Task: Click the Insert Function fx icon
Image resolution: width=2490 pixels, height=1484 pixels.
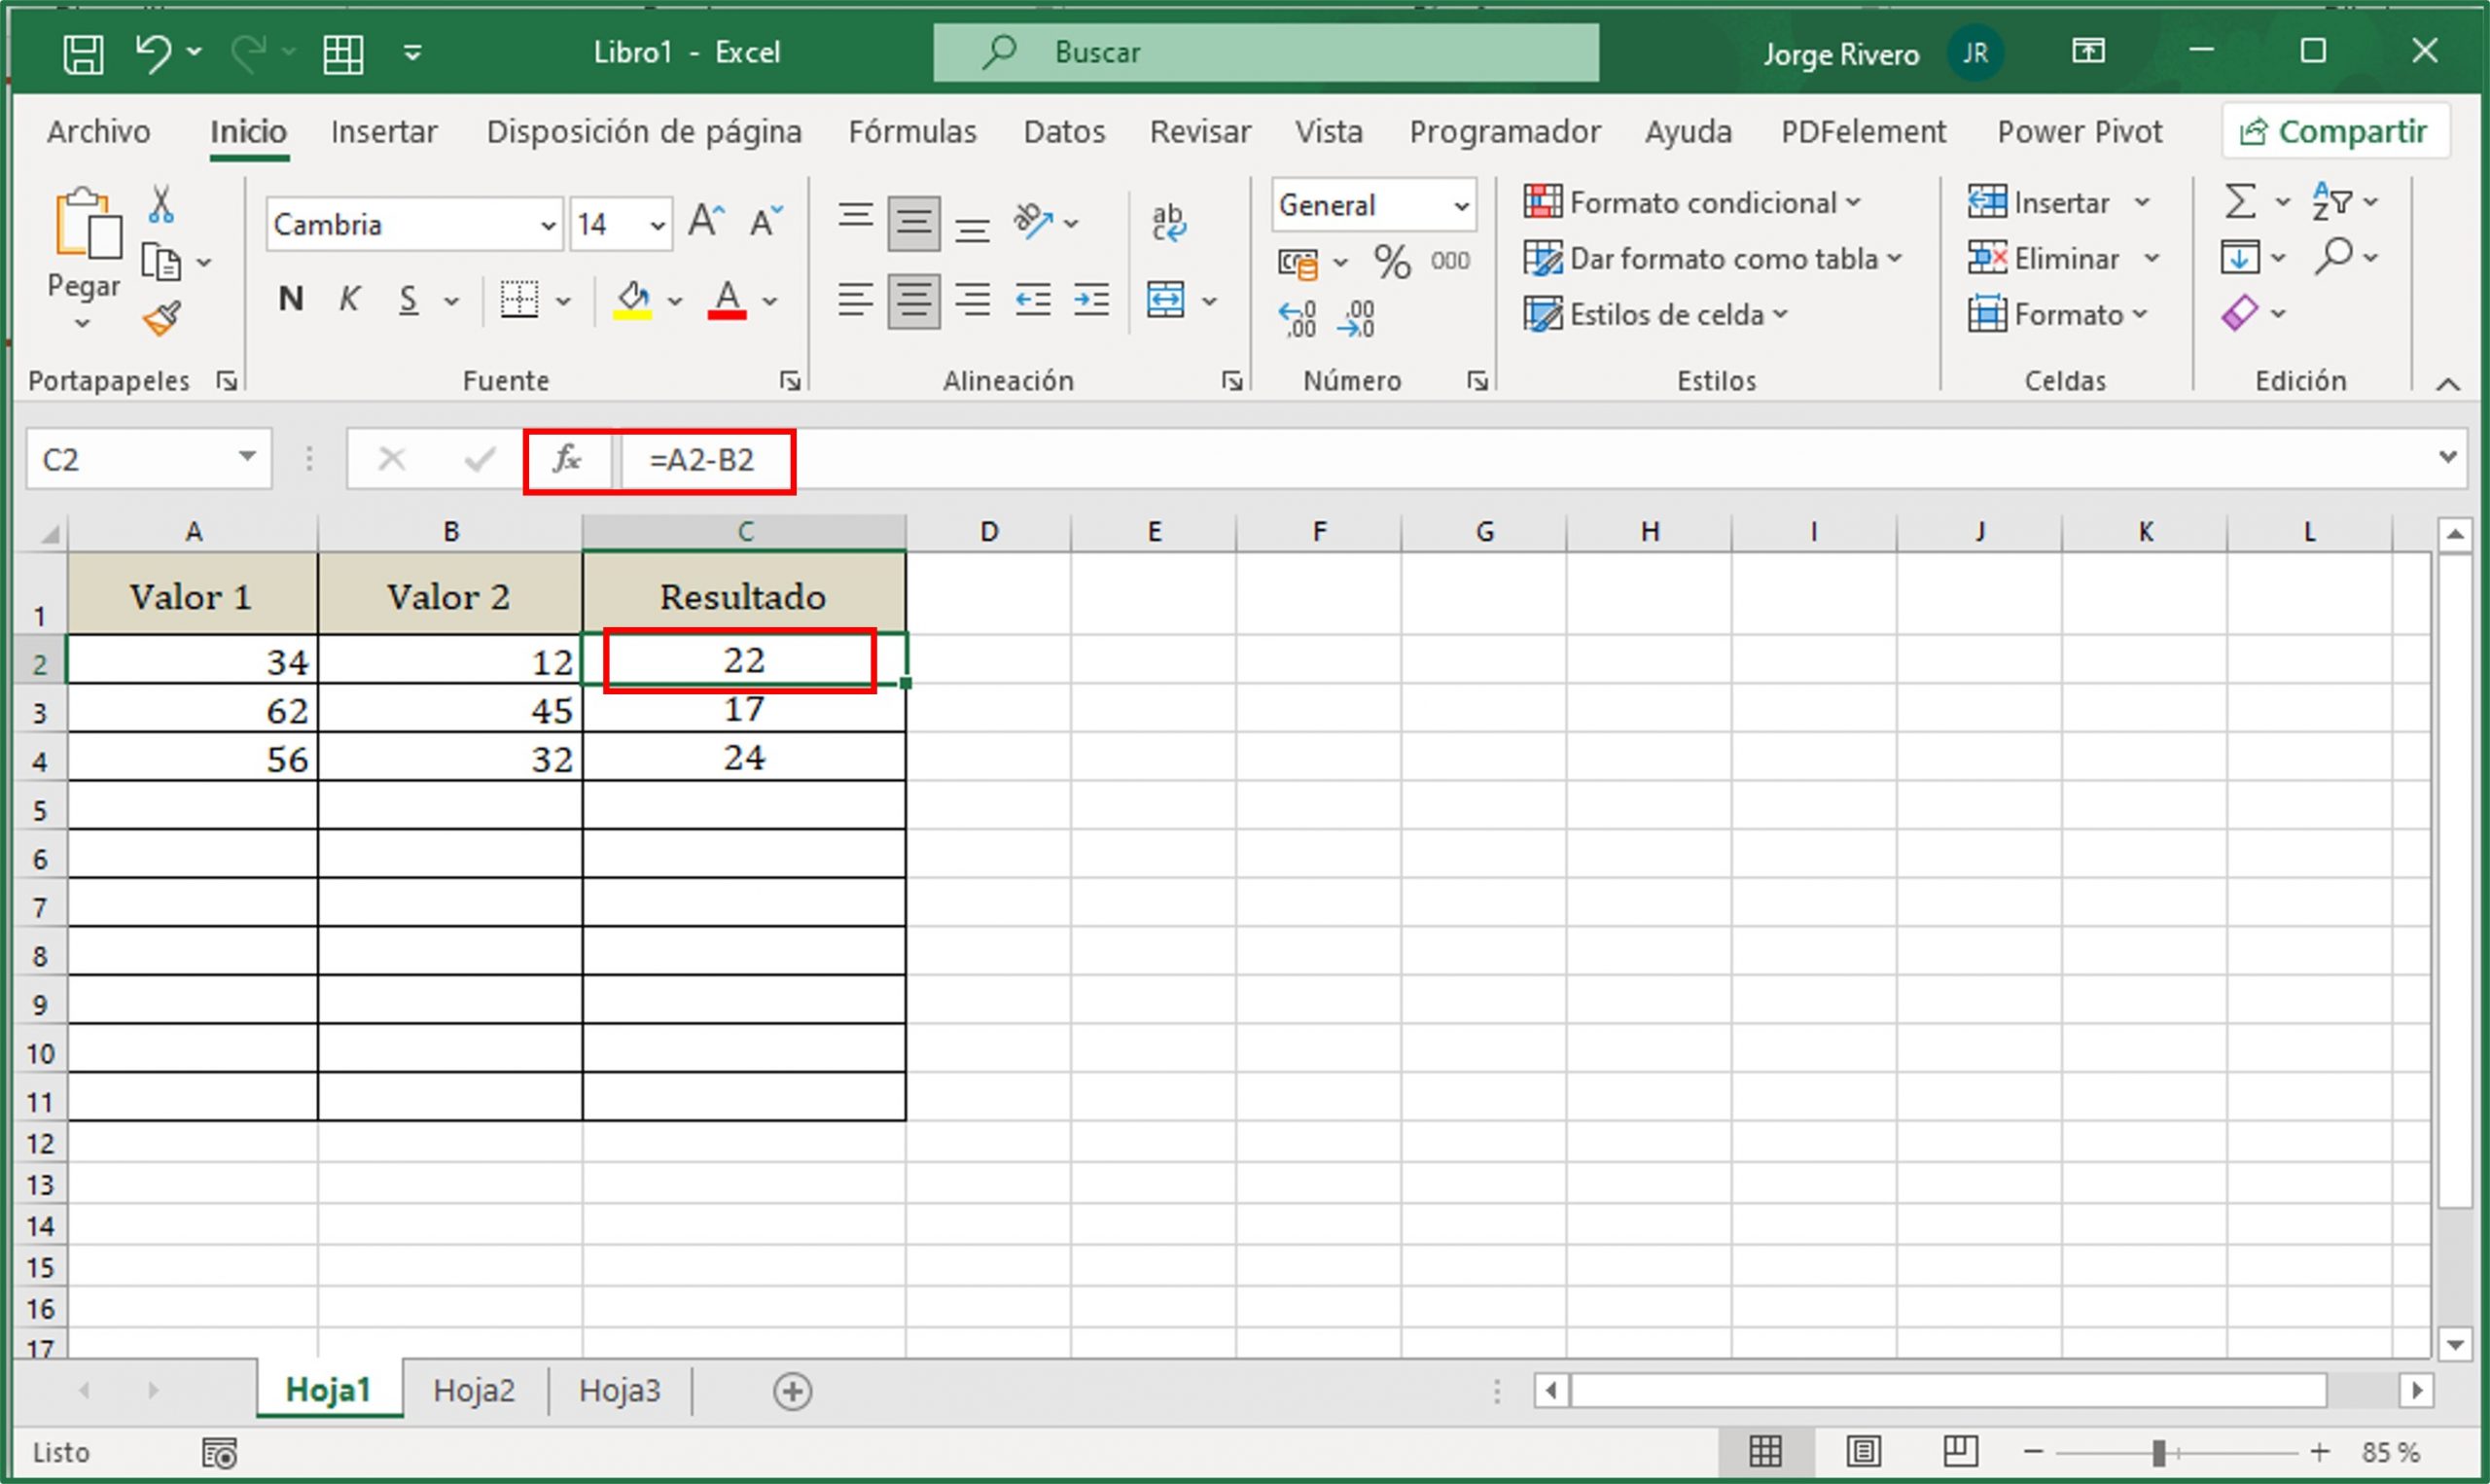Action: 567,460
